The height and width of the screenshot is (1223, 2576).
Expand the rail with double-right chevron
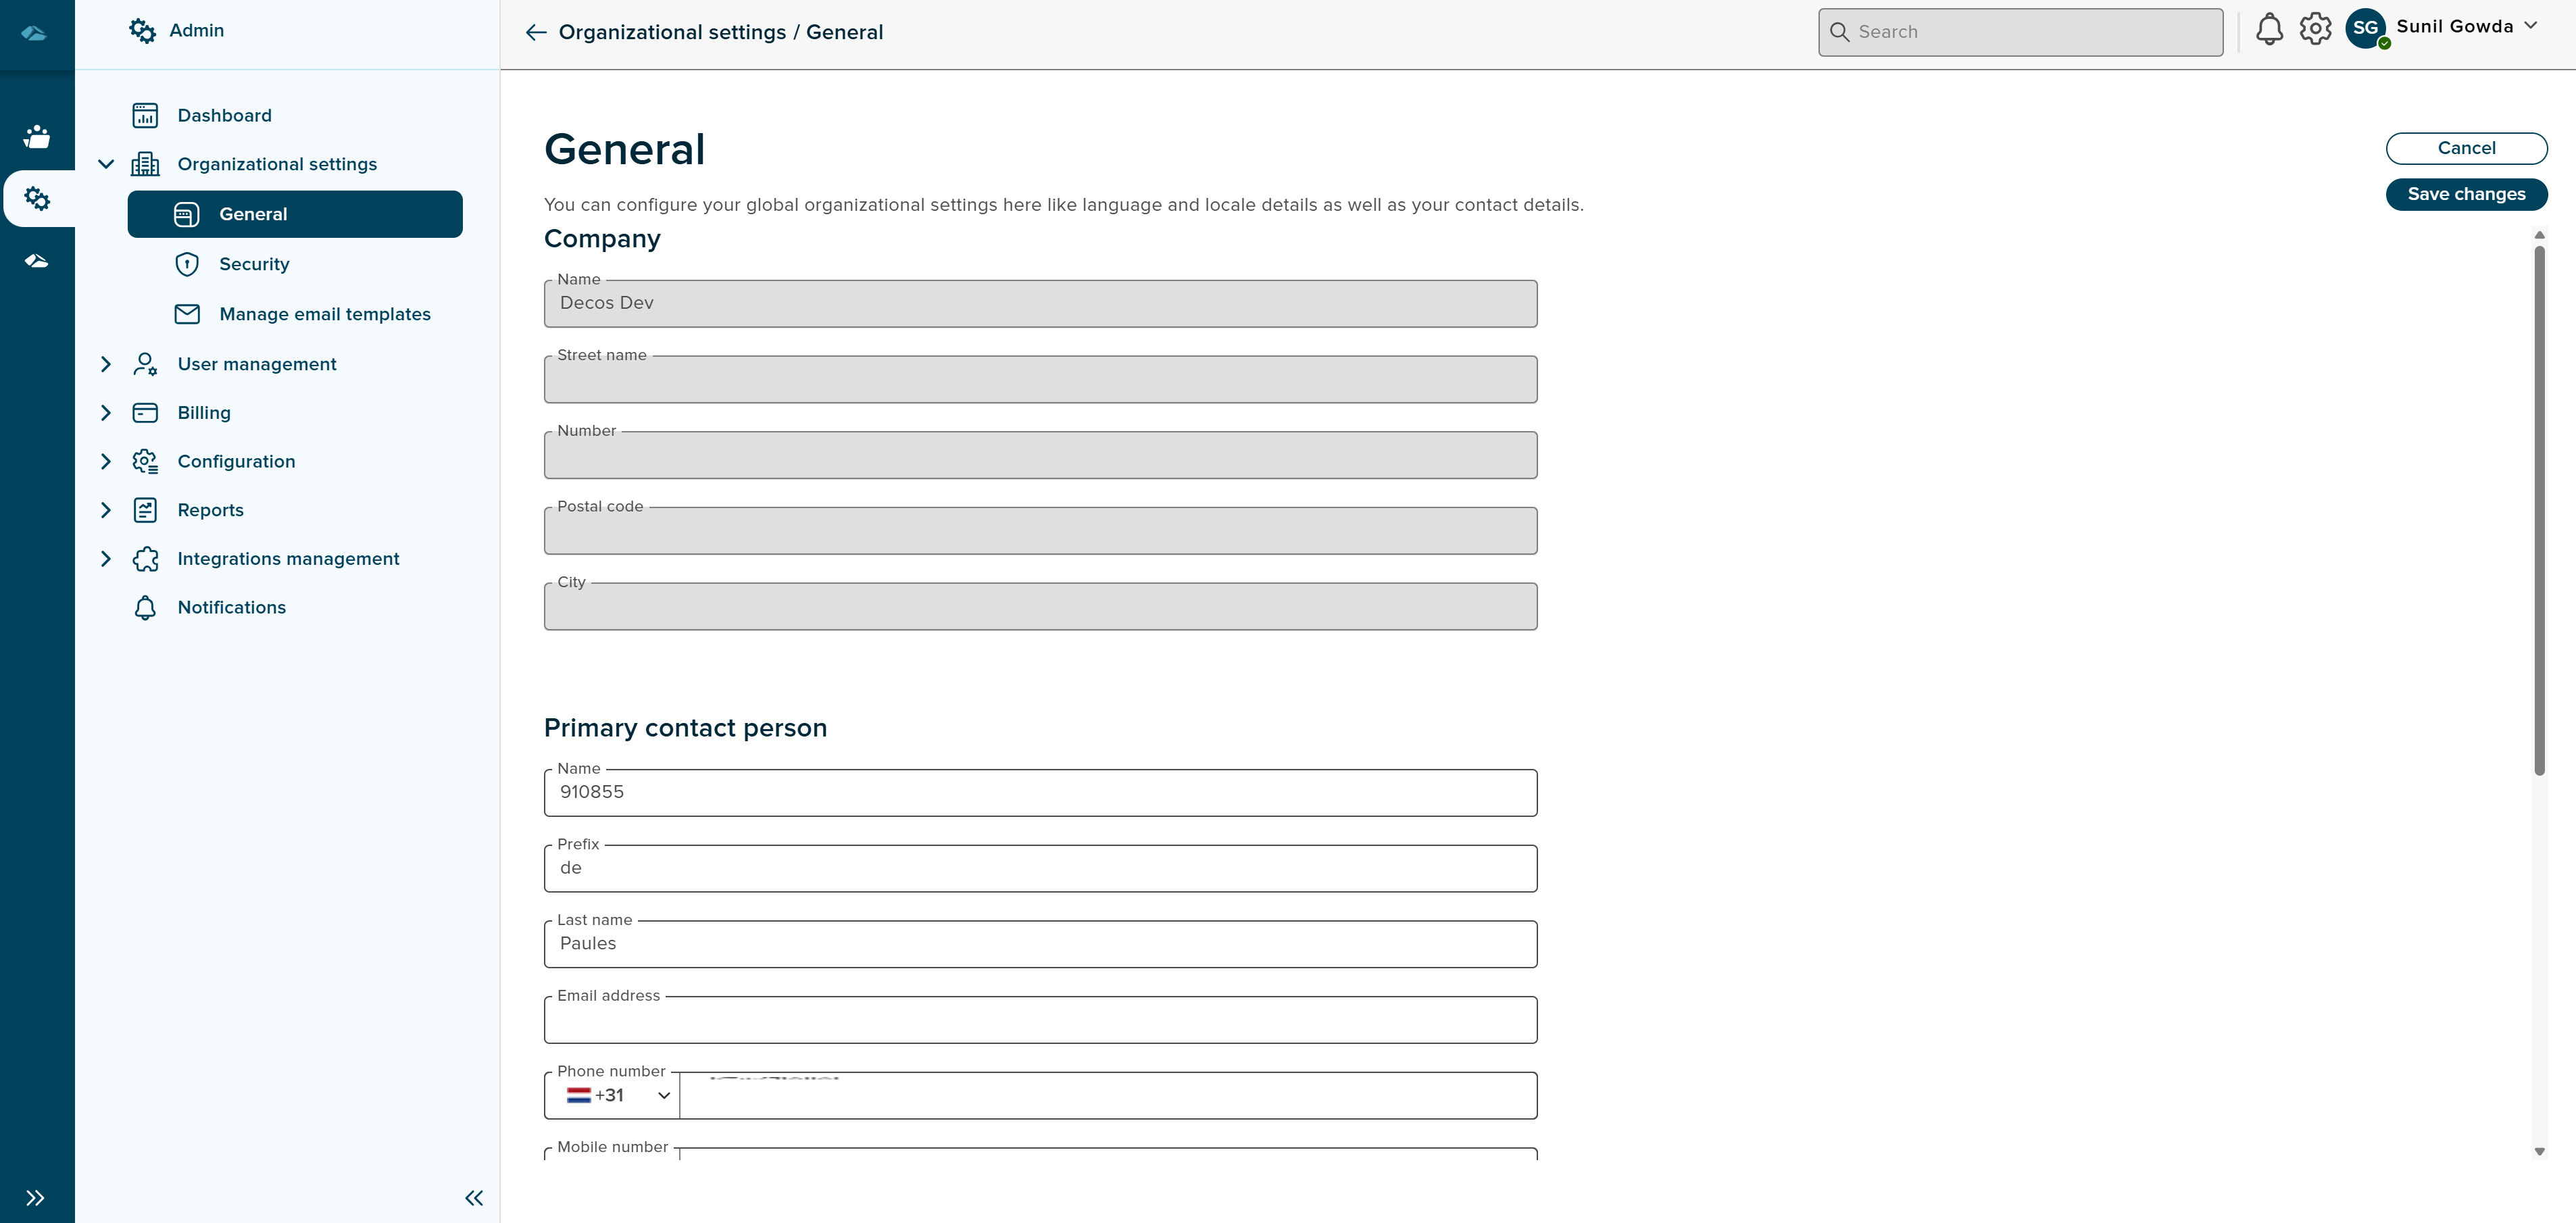pyautogui.click(x=35, y=1198)
